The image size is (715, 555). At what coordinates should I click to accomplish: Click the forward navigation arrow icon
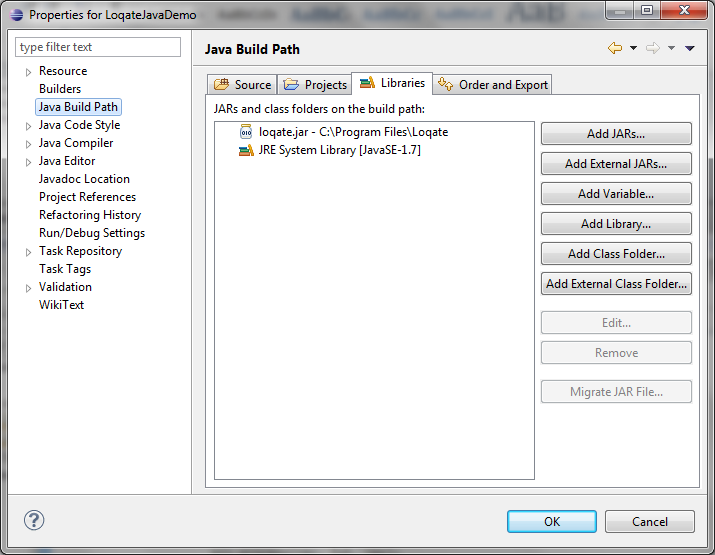653,48
